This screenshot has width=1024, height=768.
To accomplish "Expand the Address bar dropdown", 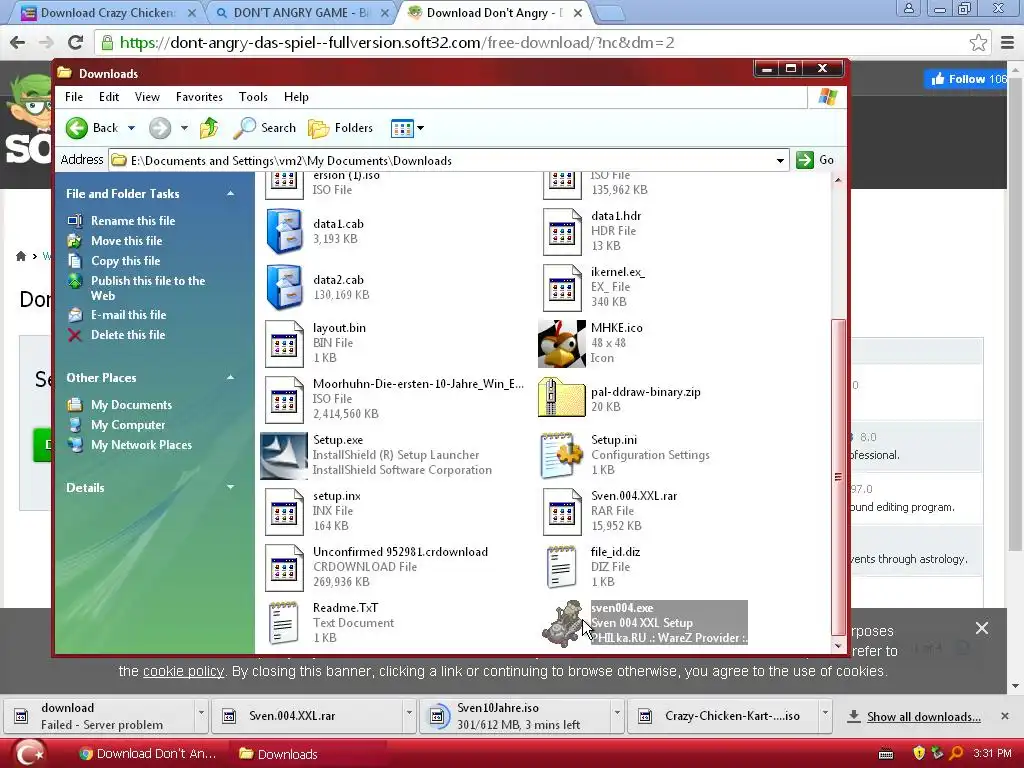I will (780, 161).
